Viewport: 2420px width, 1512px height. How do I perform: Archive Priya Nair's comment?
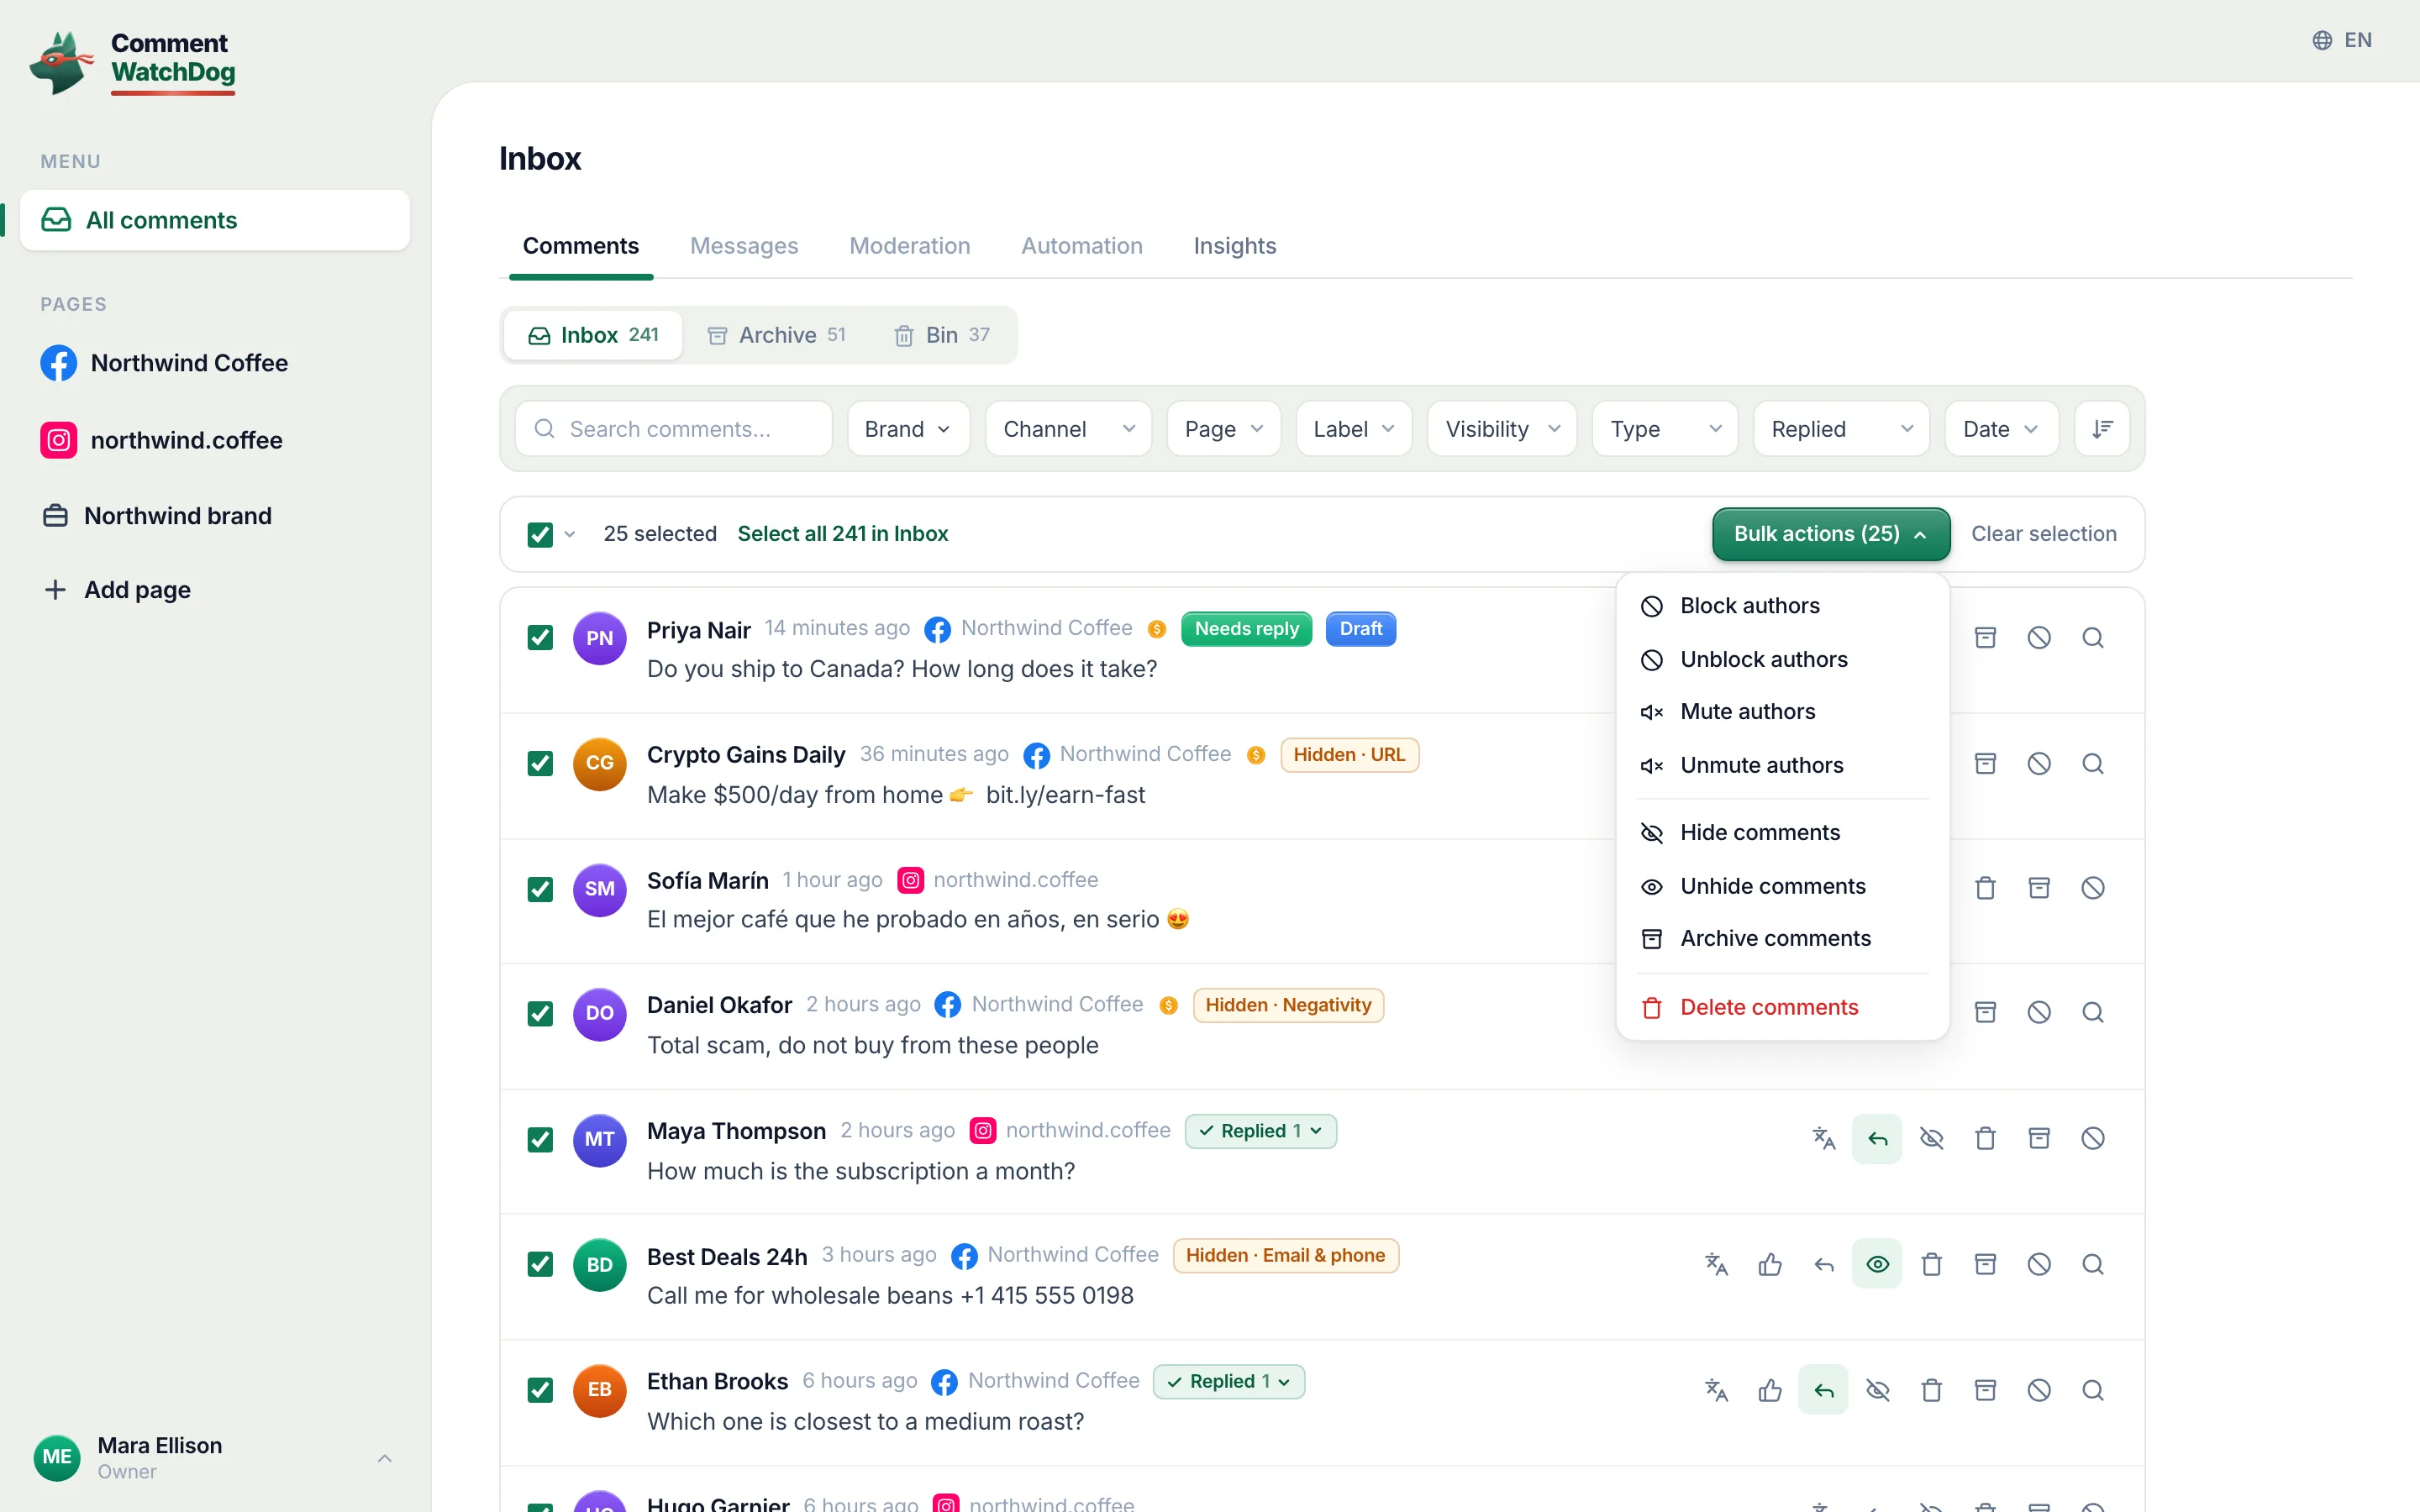[x=1985, y=638]
